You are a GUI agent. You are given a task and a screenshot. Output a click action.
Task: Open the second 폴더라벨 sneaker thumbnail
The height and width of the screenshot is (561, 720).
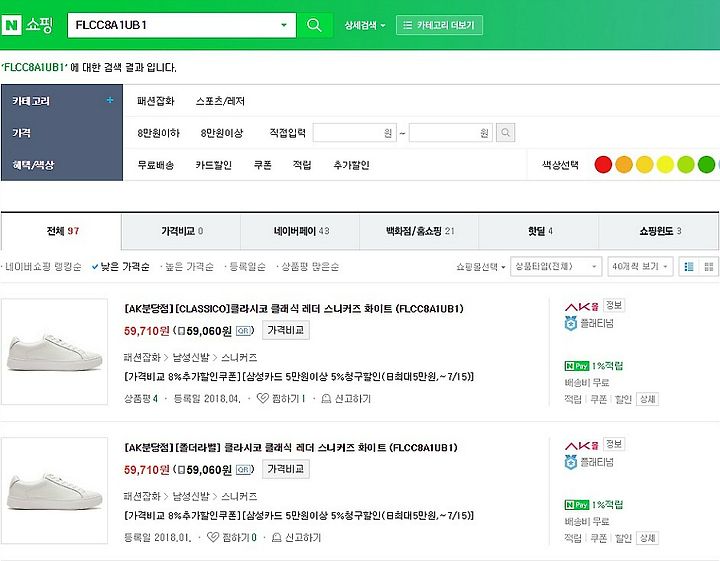pyautogui.click(x=55, y=490)
